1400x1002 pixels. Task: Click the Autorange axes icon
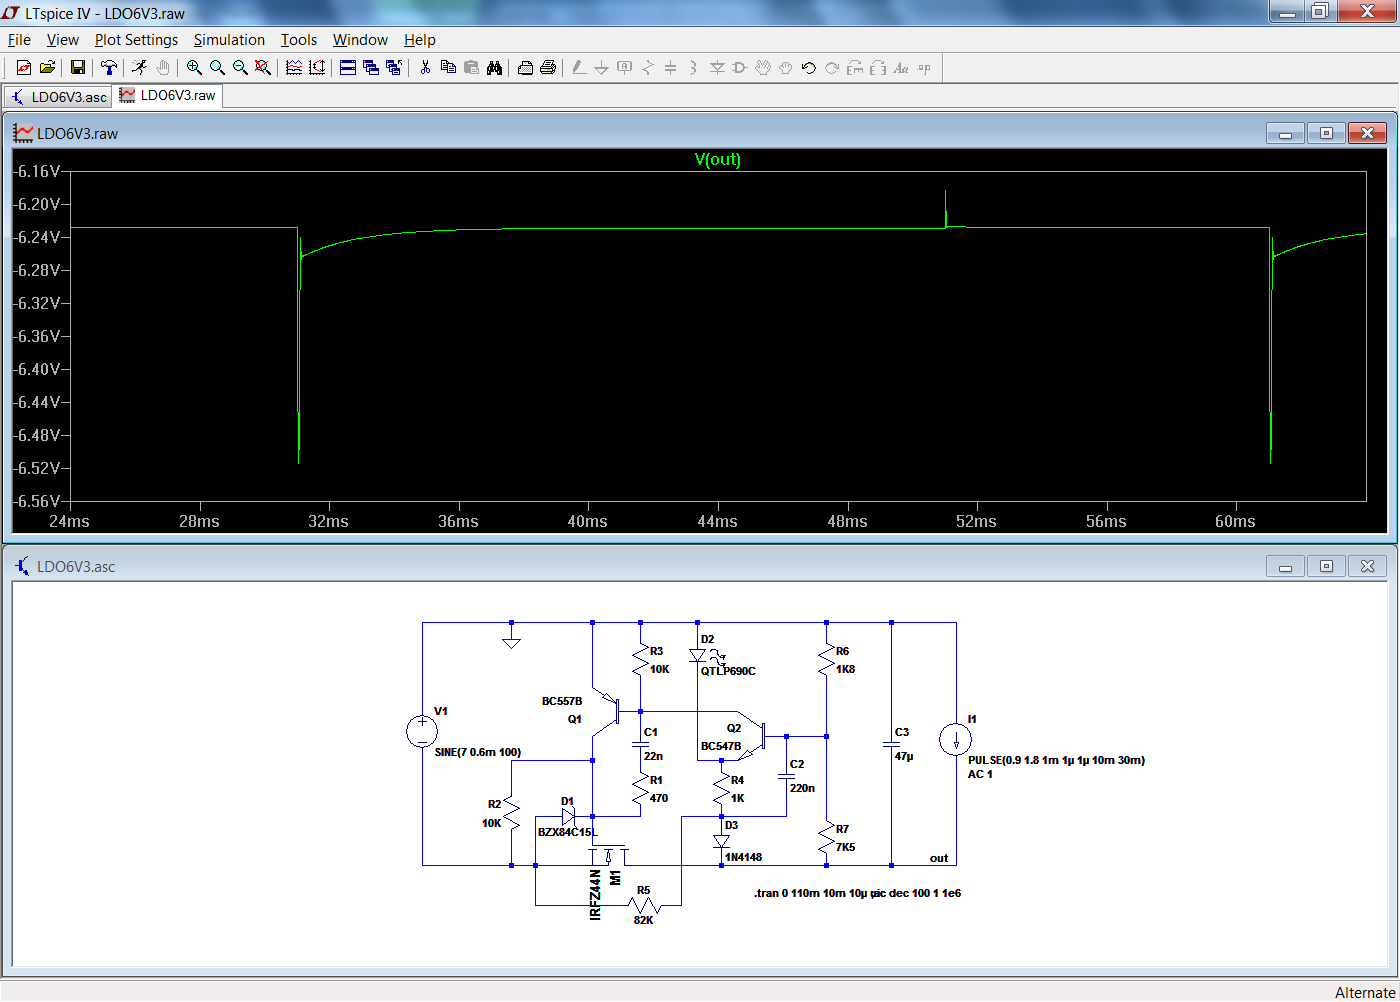[317, 68]
